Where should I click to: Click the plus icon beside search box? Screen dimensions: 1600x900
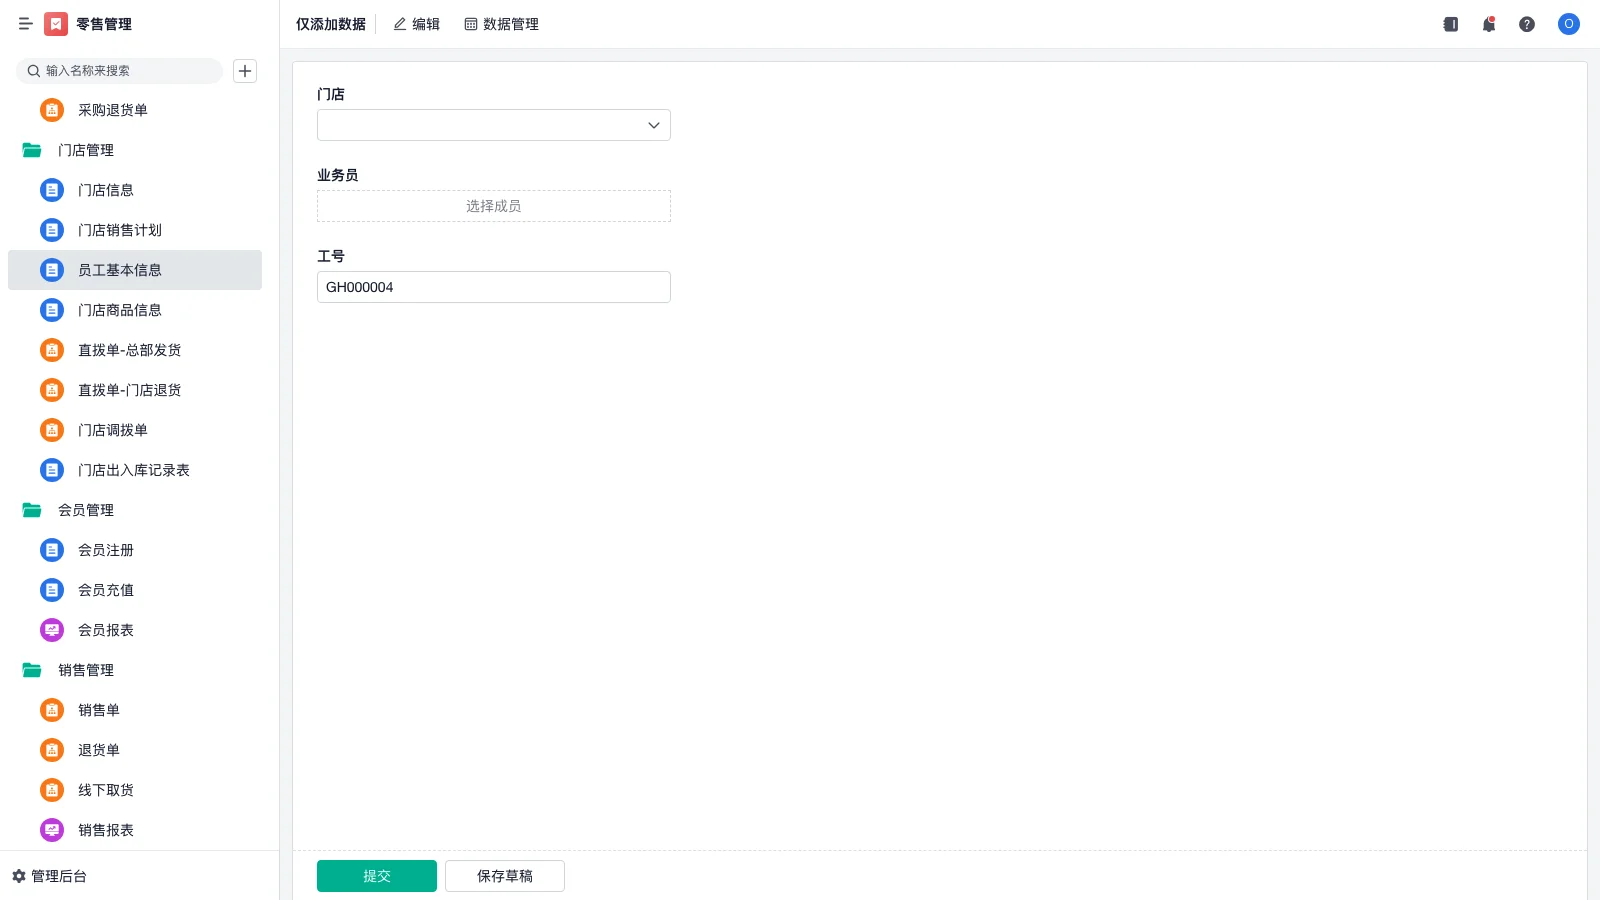pyautogui.click(x=245, y=71)
